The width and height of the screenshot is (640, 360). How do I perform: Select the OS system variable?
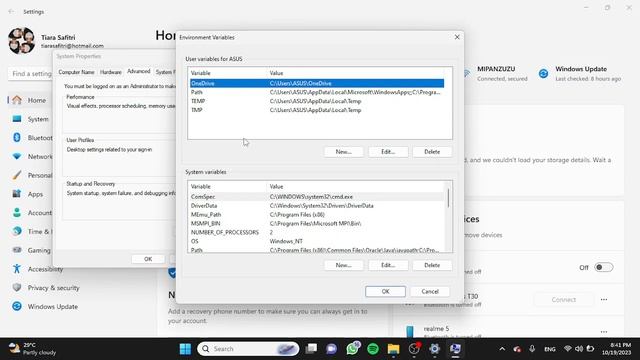point(317,241)
